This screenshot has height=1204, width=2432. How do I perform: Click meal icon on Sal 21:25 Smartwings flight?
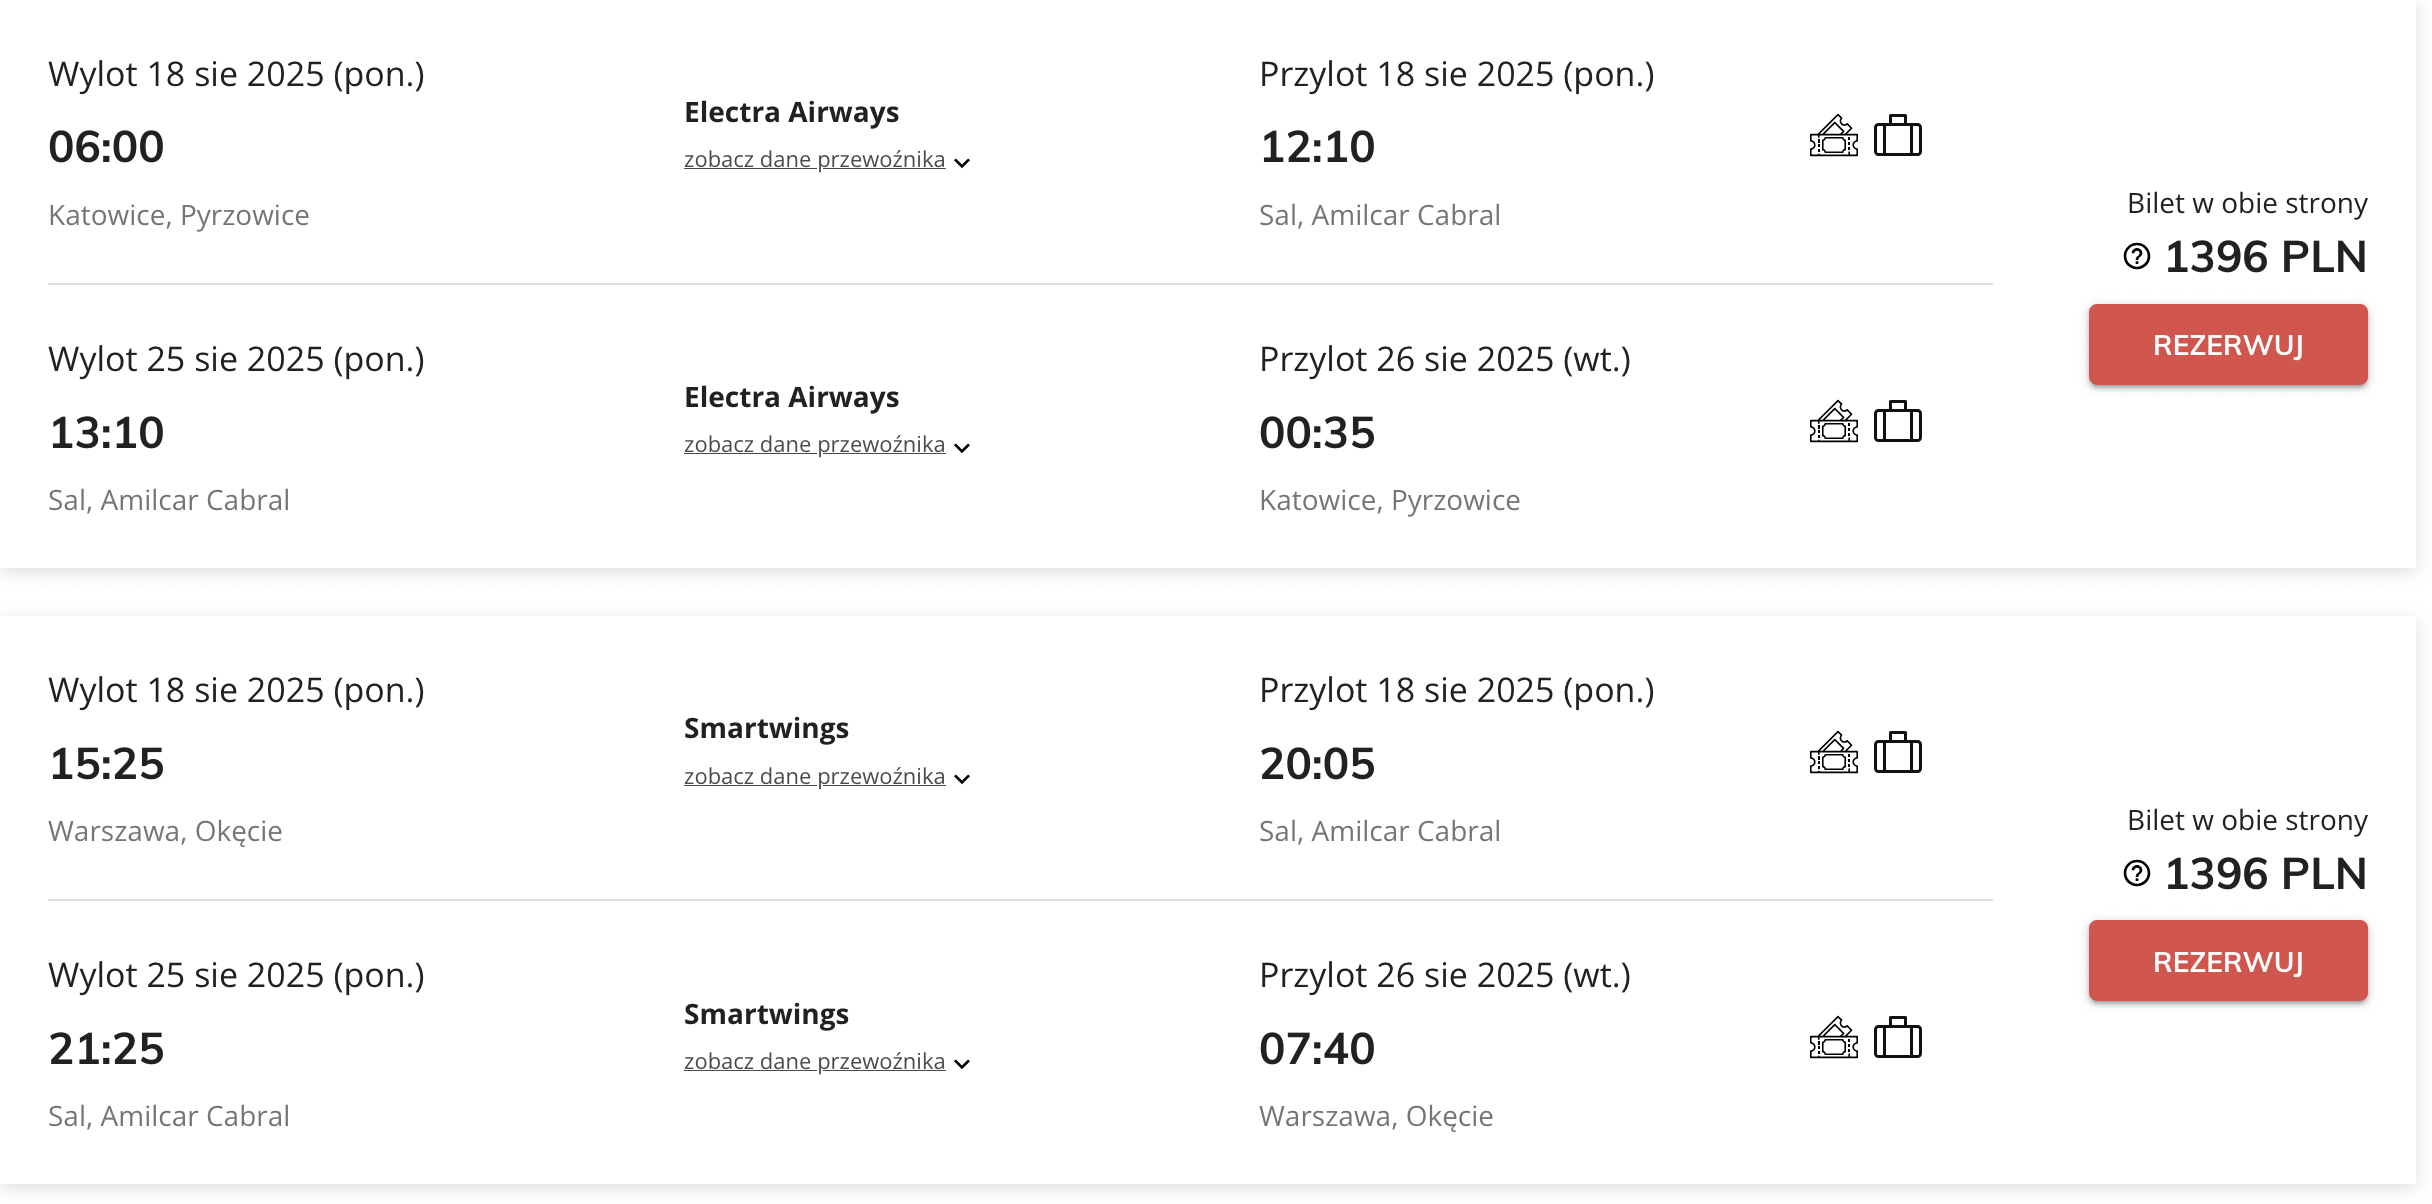[1833, 1038]
